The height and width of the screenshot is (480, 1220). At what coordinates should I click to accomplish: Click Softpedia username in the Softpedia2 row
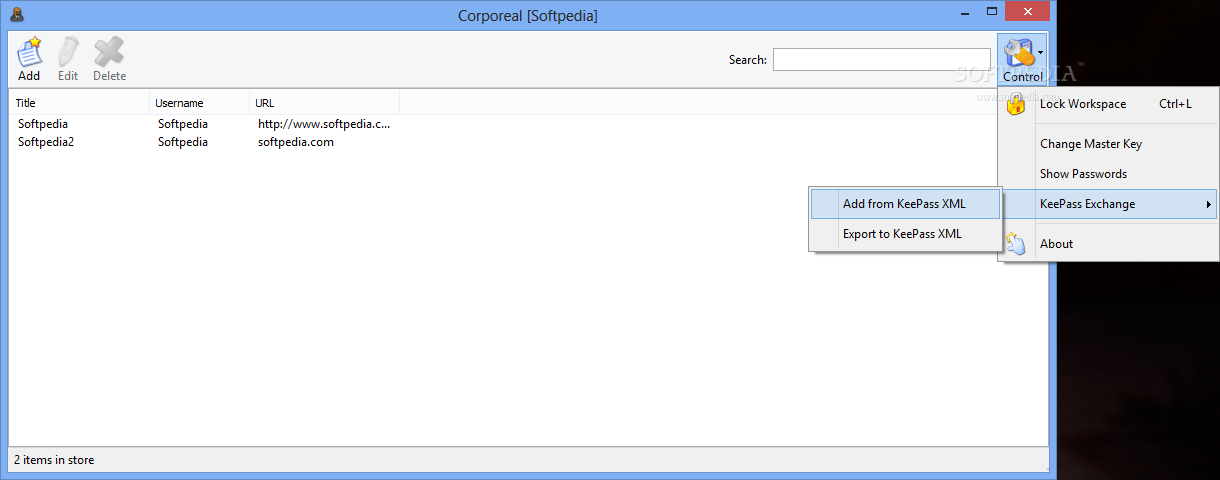tap(183, 142)
